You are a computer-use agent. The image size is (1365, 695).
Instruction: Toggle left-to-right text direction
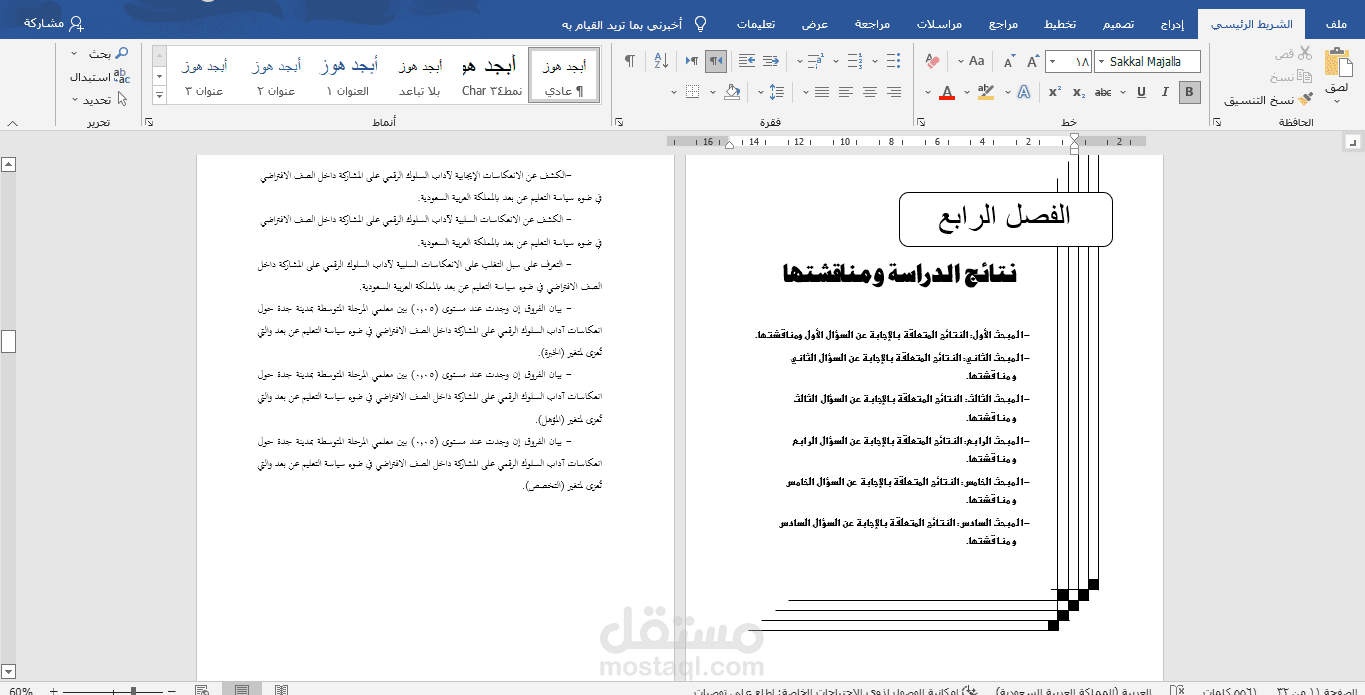[x=692, y=62]
